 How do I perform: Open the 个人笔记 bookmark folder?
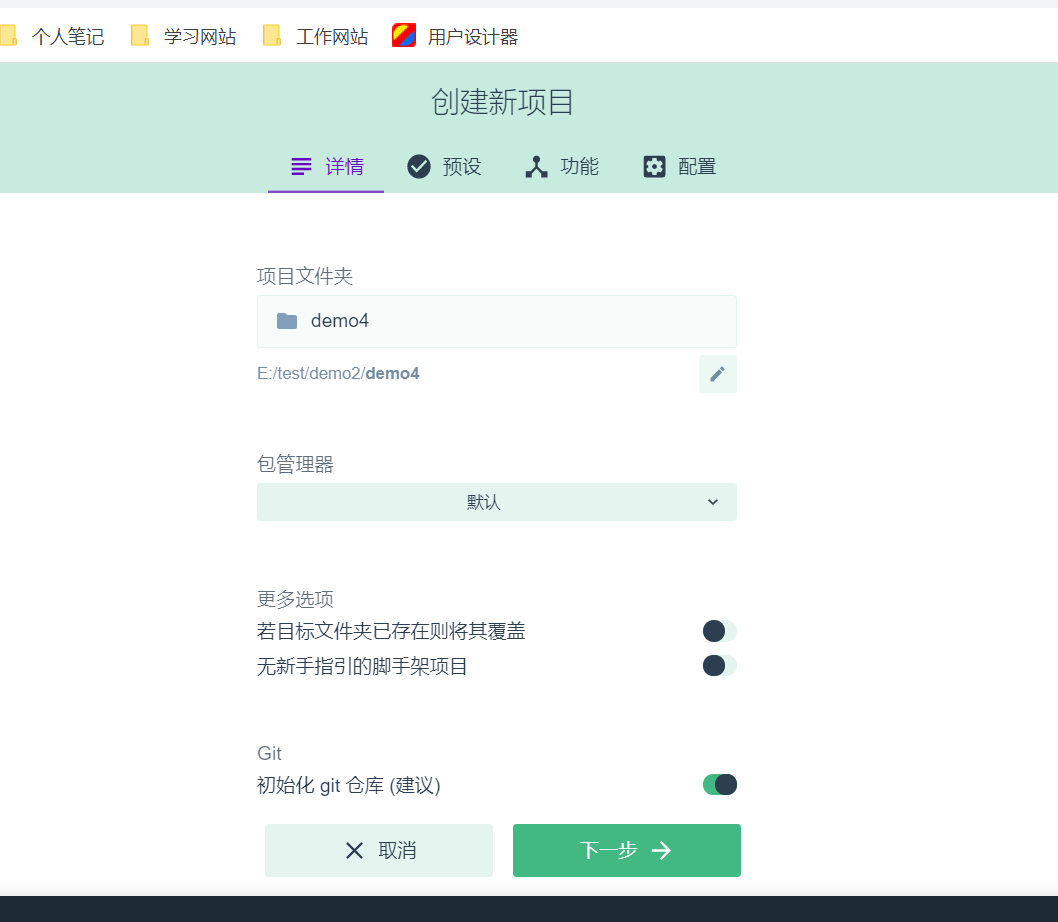pyautogui.click(x=52, y=36)
